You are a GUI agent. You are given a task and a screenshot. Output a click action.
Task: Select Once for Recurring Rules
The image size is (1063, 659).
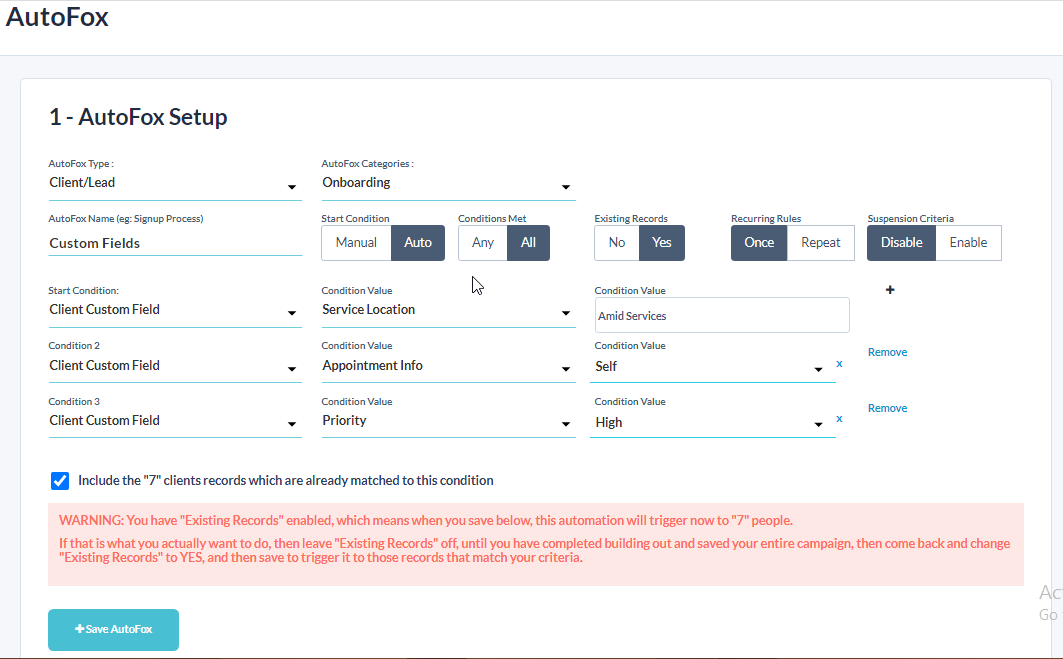[759, 243]
